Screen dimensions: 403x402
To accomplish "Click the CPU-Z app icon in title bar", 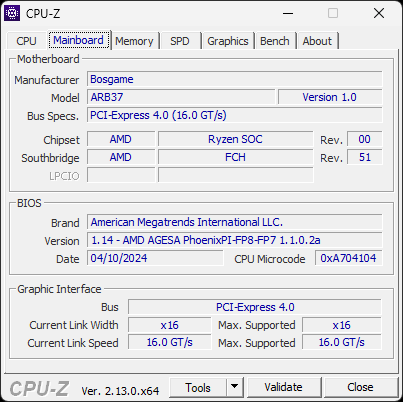I will coord(12,13).
